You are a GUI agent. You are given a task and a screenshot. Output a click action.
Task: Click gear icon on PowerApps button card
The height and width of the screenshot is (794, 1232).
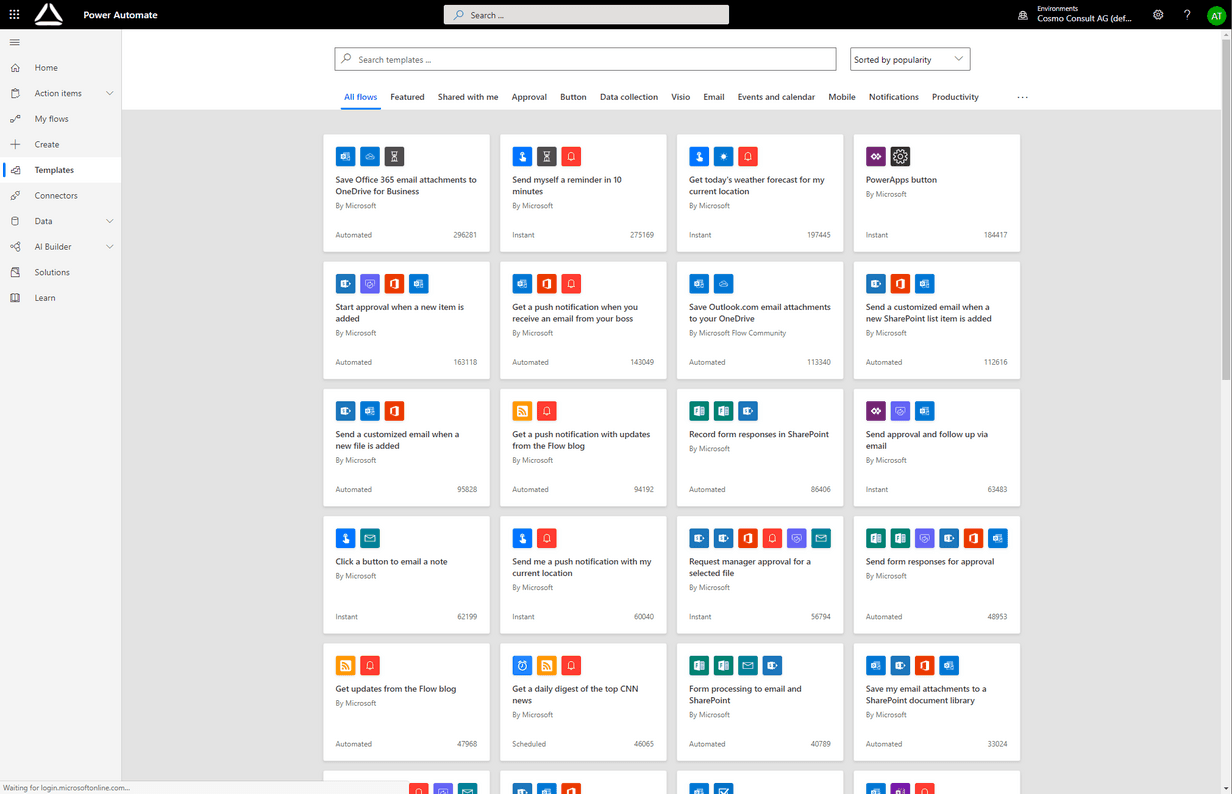pos(900,157)
